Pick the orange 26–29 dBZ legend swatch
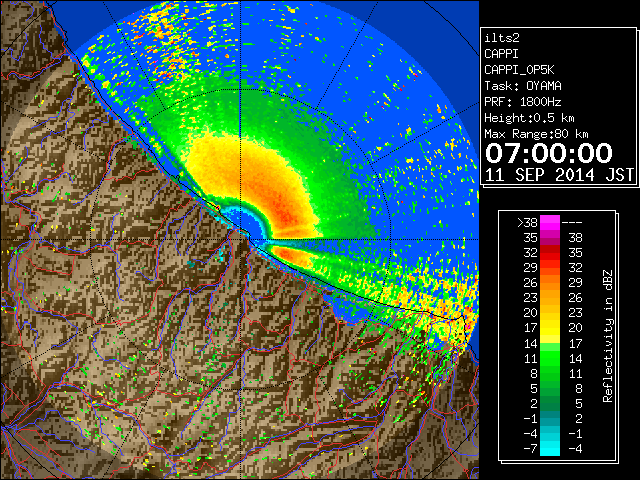Screen dimensions: 640x480 pos(550,282)
